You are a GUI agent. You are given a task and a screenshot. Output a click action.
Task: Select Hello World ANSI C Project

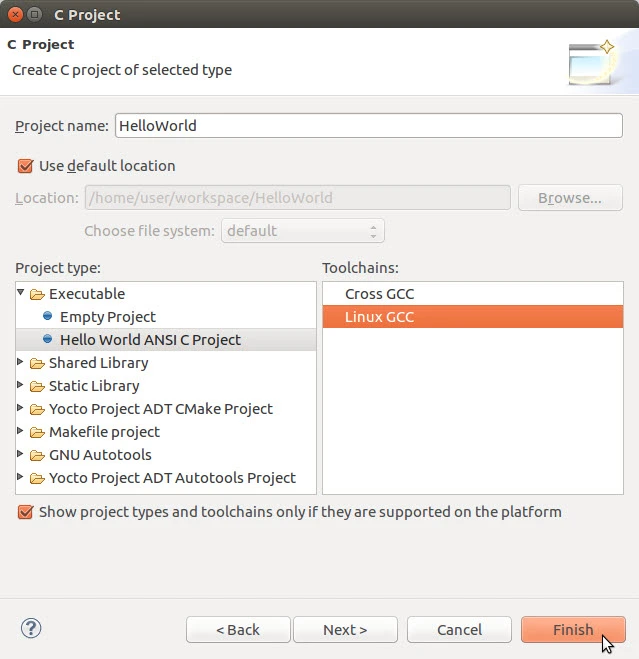(x=150, y=340)
